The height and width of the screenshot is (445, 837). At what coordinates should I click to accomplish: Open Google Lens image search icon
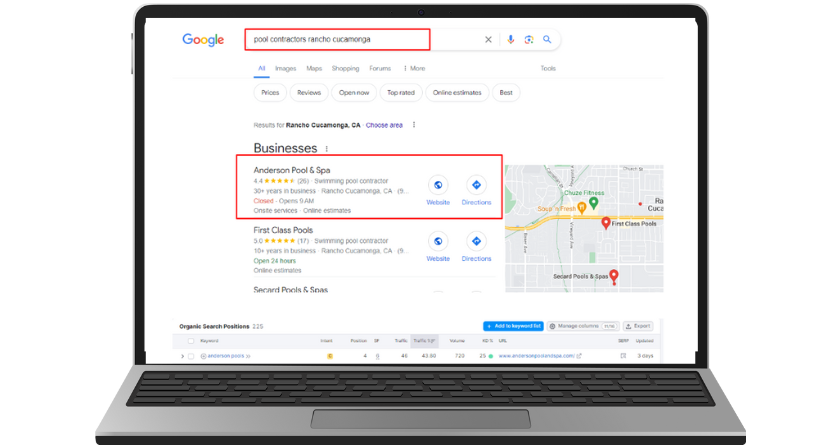coord(529,39)
